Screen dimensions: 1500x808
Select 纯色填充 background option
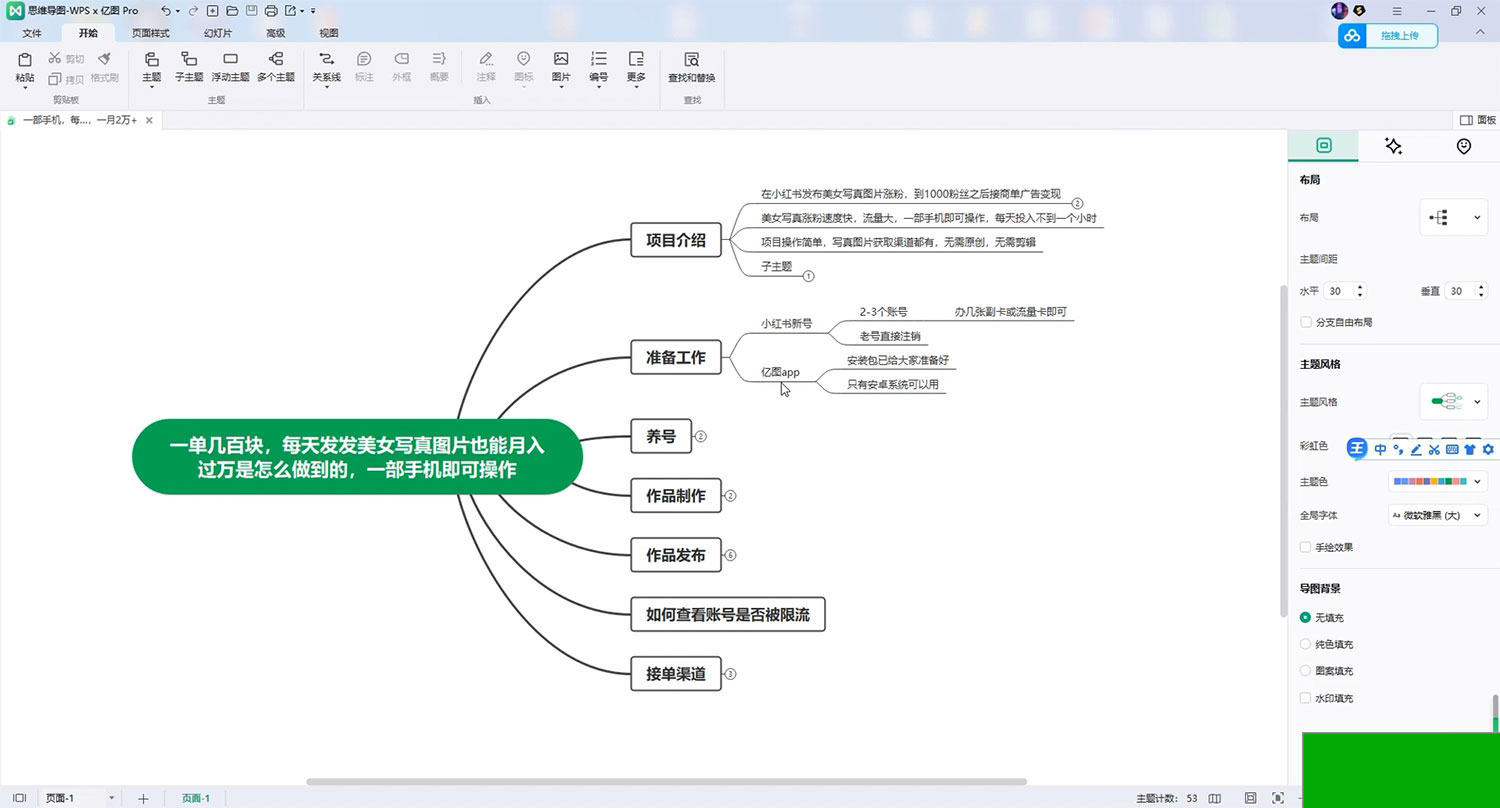click(1305, 644)
